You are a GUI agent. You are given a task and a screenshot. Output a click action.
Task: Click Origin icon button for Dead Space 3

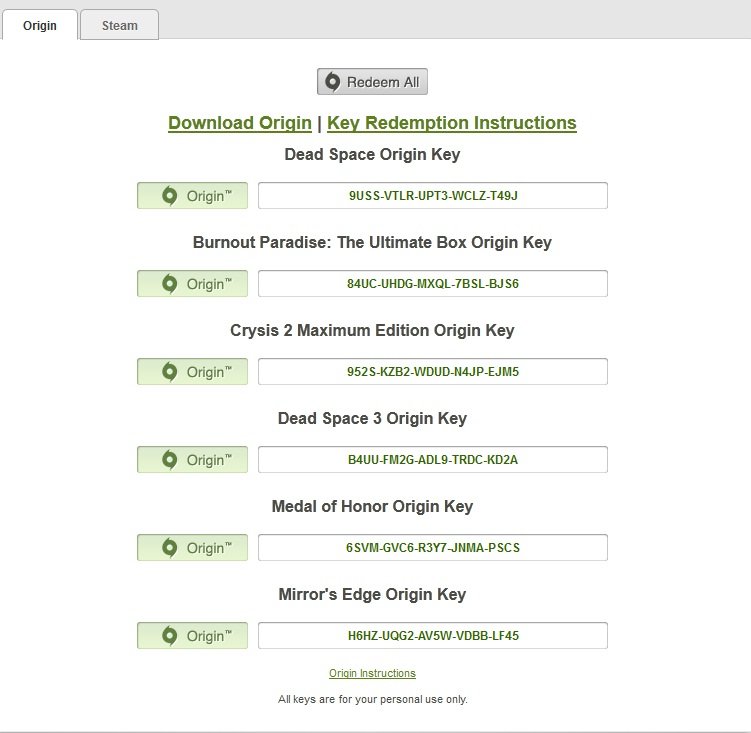[x=192, y=460]
